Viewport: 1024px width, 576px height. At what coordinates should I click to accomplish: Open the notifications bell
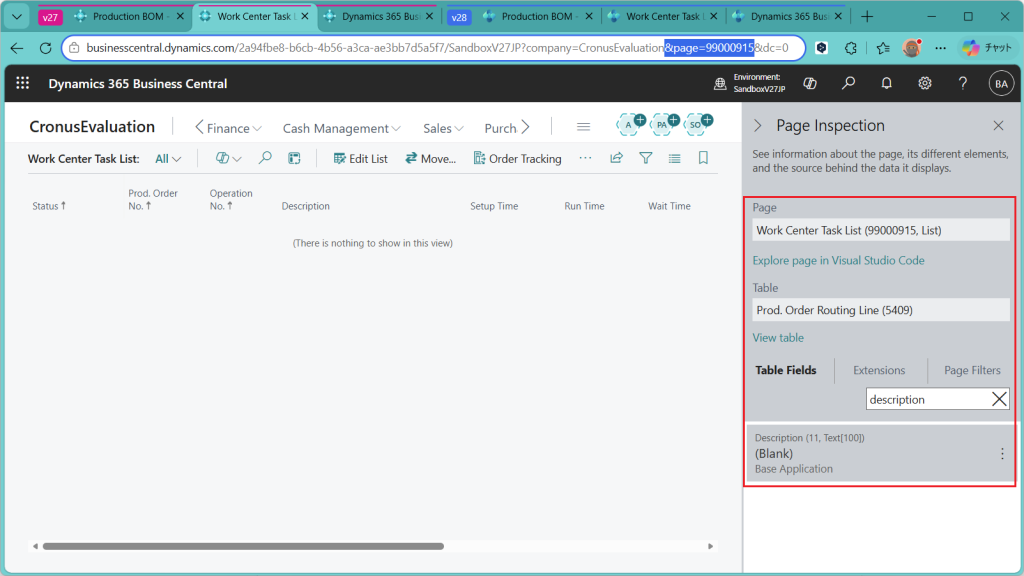click(x=886, y=84)
